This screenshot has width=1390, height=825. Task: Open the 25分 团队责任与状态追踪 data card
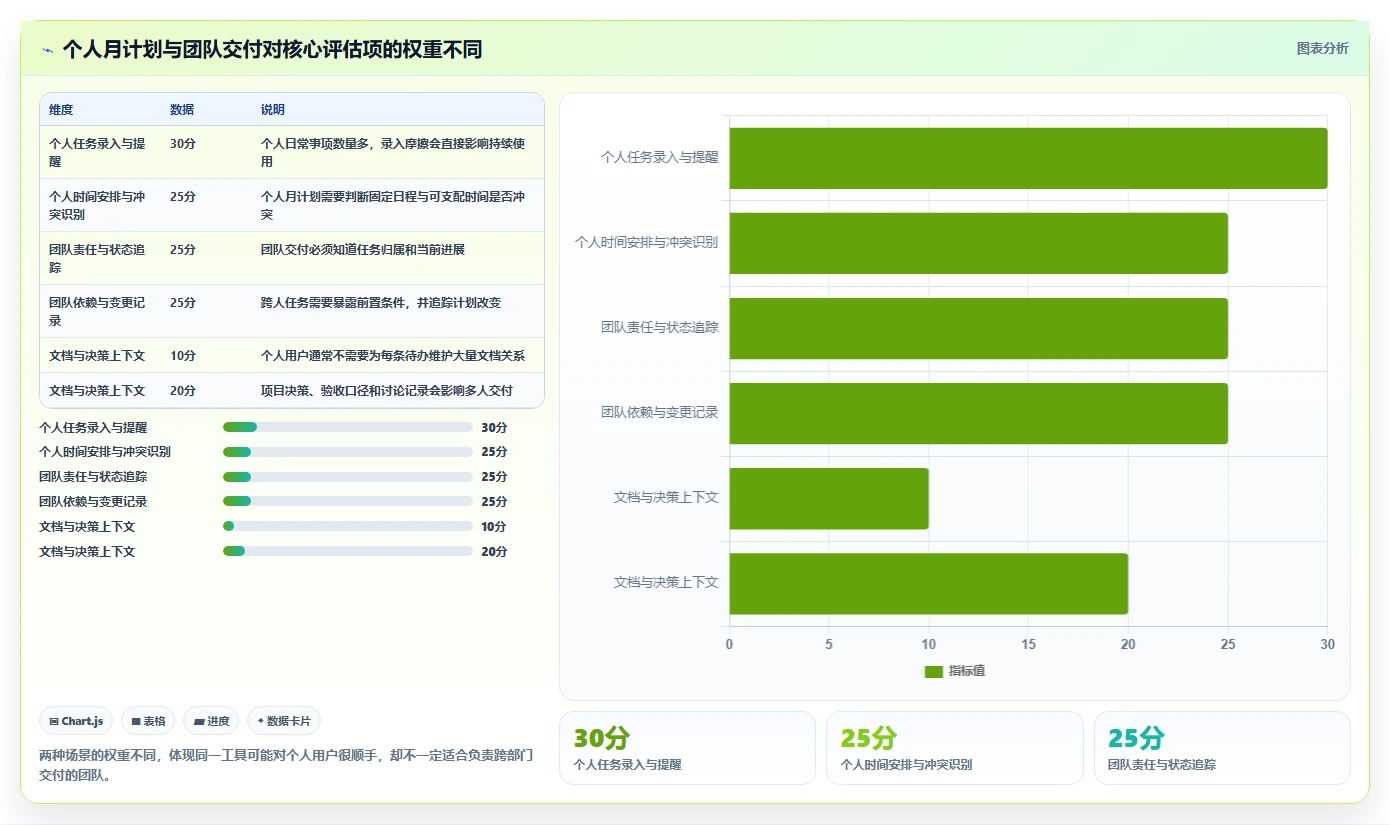click(x=1222, y=748)
